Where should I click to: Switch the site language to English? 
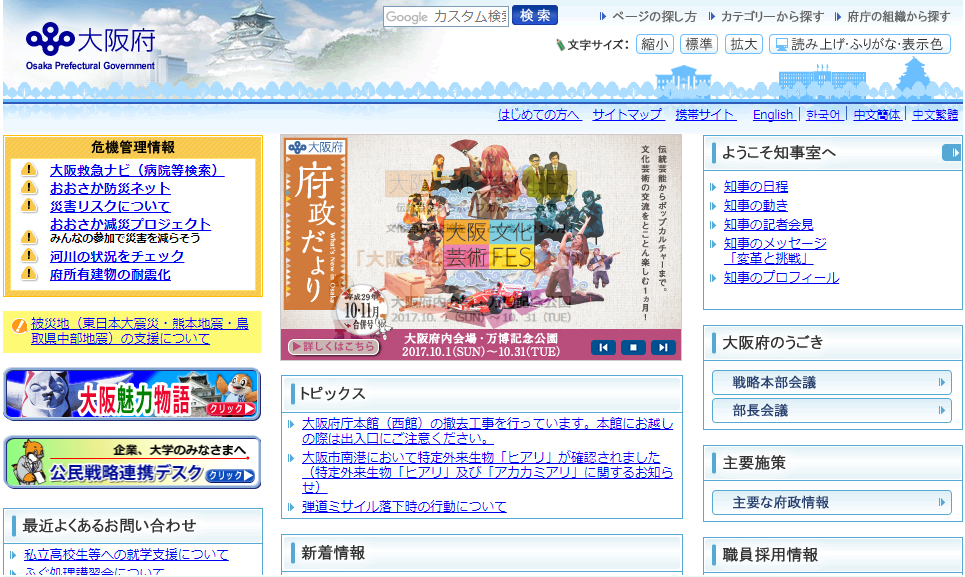tap(773, 114)
